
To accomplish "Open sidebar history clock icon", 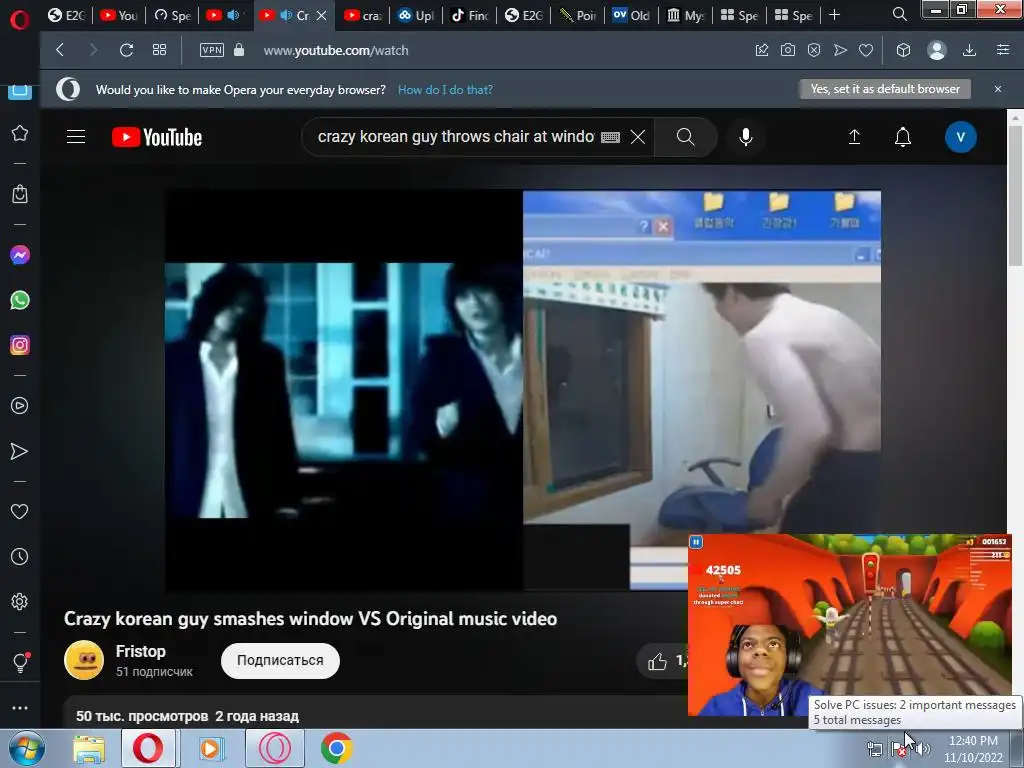I will point(20,556).
